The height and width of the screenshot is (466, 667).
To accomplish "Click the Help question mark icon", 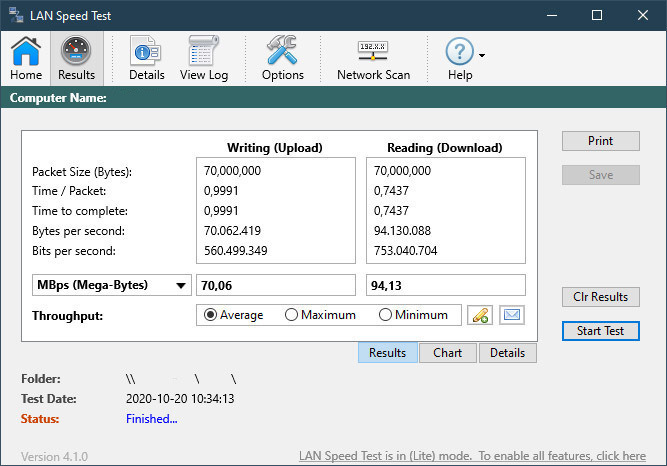I will (x=459, y=53).
